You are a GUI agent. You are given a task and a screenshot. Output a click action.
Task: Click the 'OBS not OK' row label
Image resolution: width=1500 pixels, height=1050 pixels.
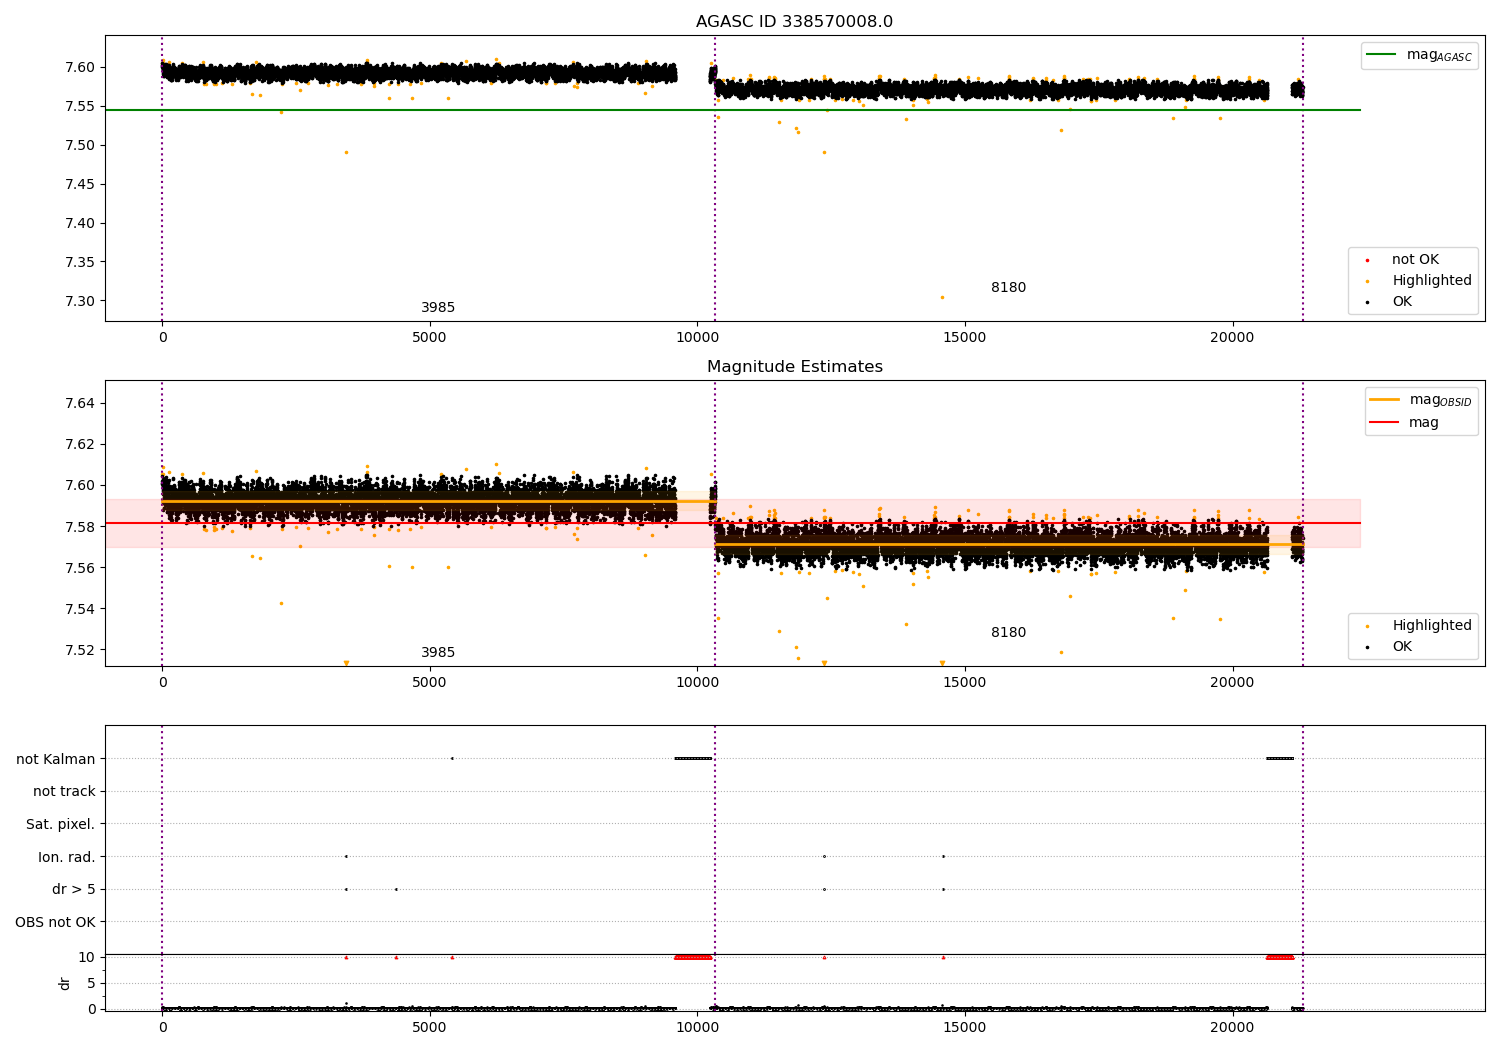(55, 922)
